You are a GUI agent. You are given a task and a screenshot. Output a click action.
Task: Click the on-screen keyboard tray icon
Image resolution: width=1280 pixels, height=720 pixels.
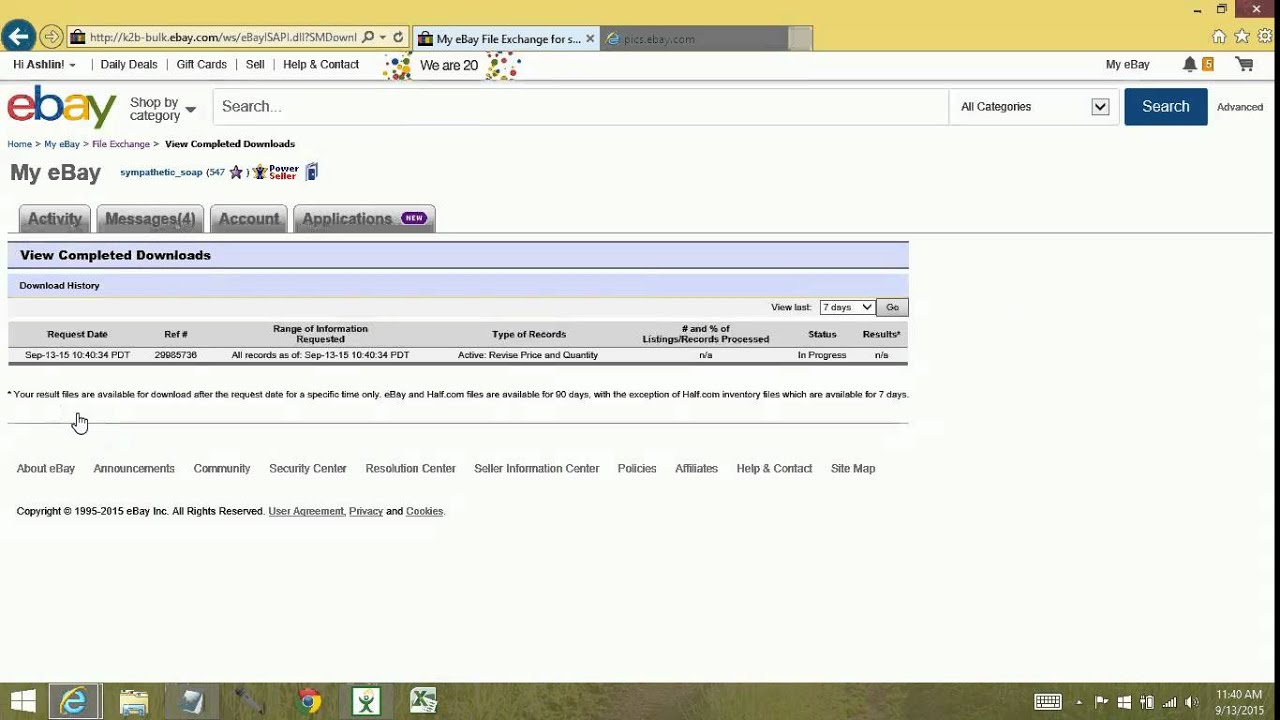[1048, 702]
